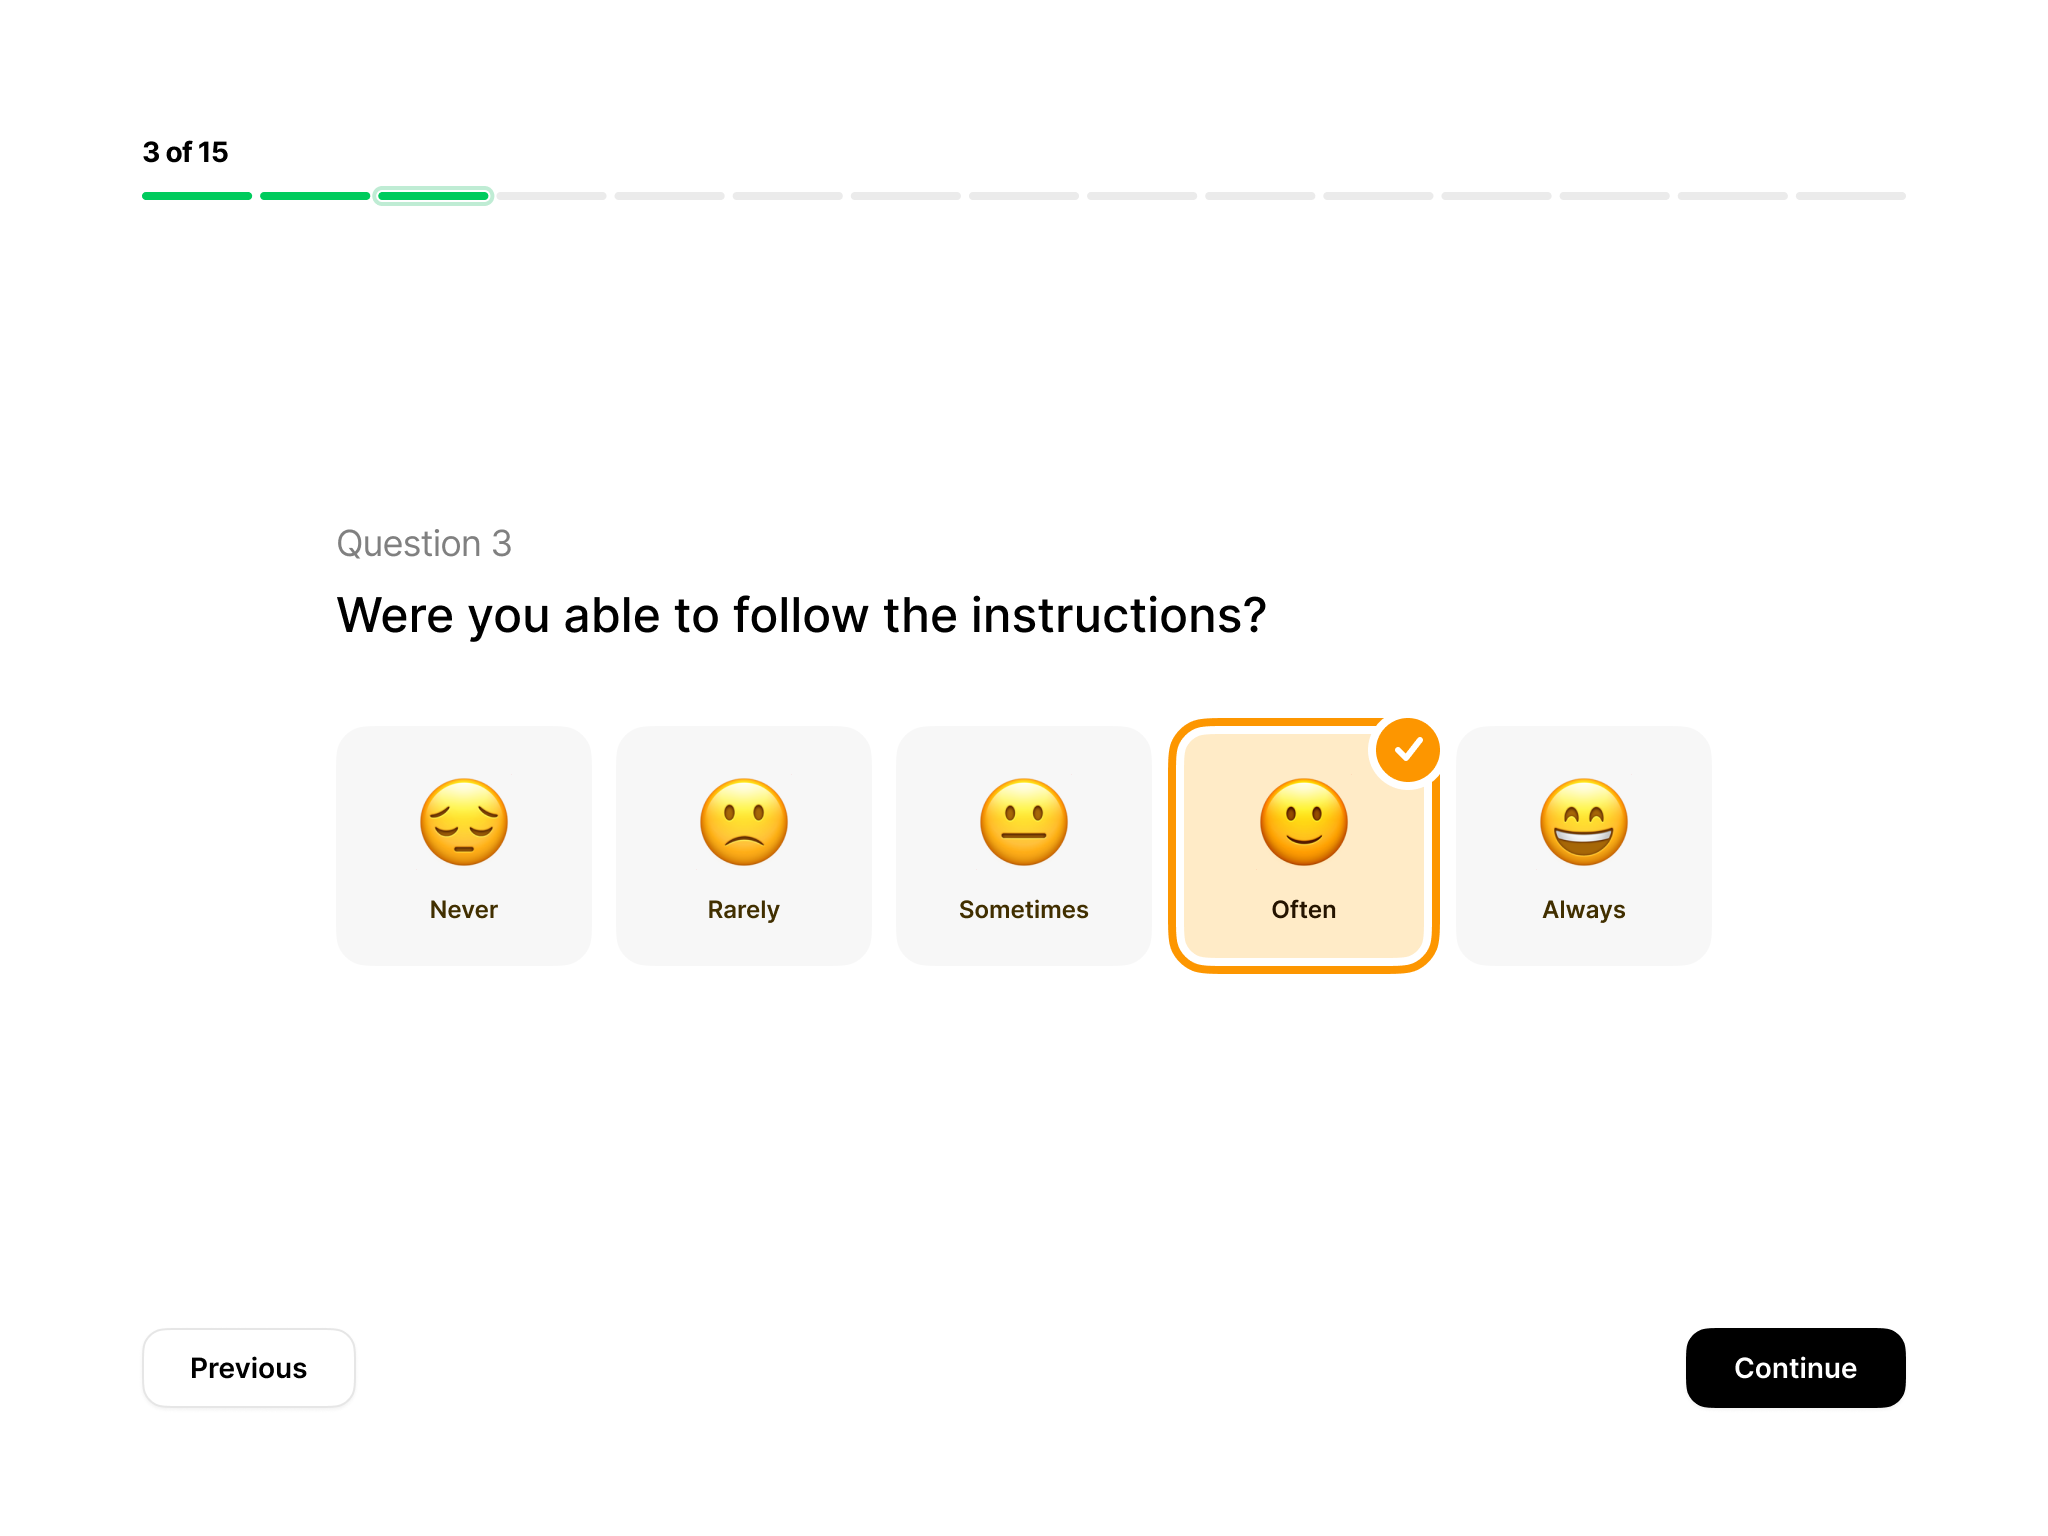Select the Always answer option
The width and height of the screenshot is (2048, 1536).
[x=1583, y=845]
